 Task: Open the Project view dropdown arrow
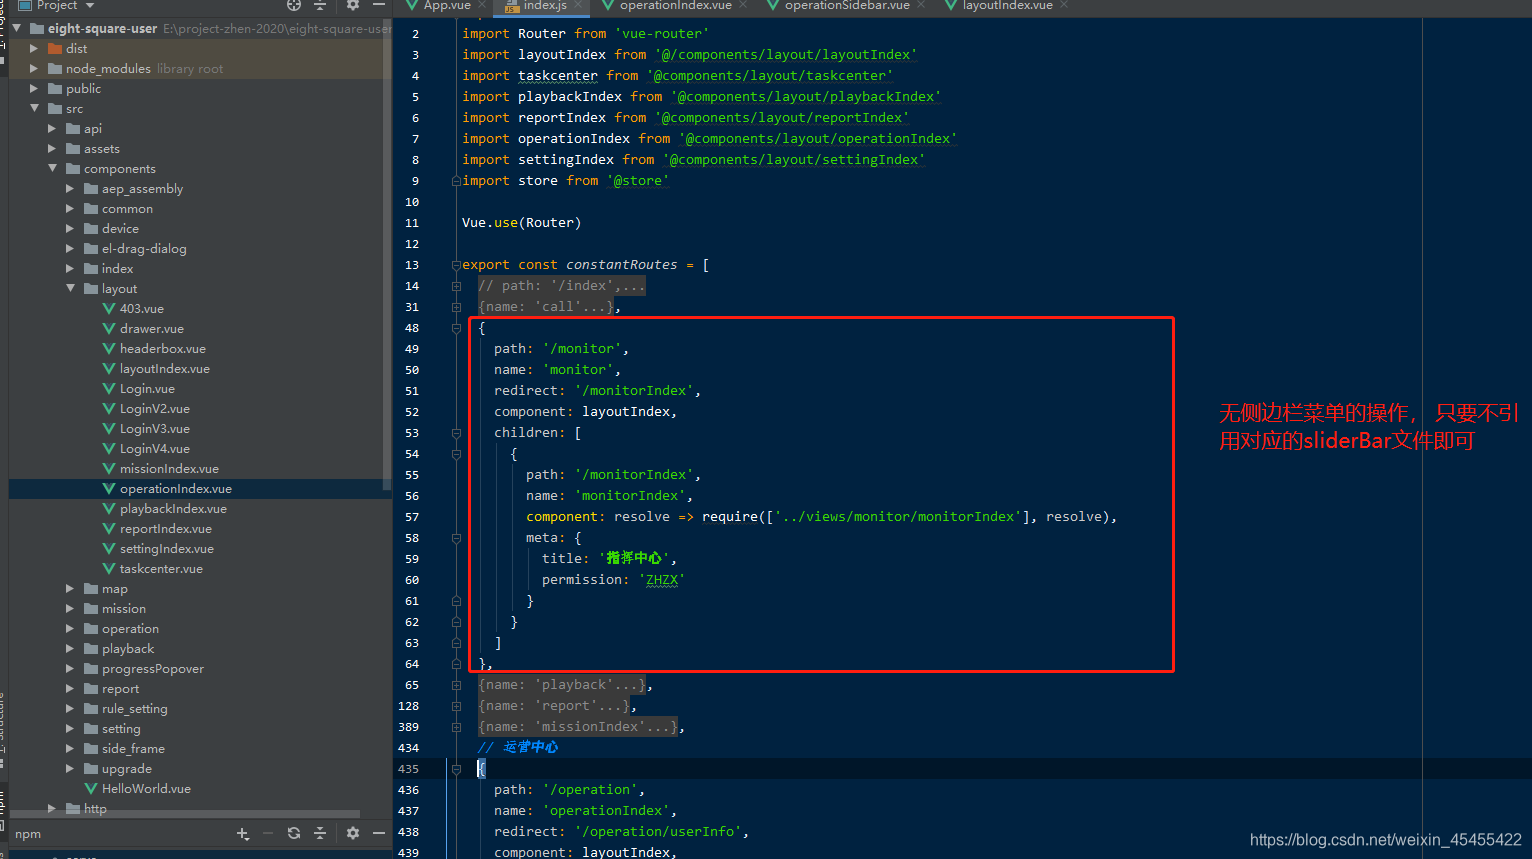(x=90, y=6)
